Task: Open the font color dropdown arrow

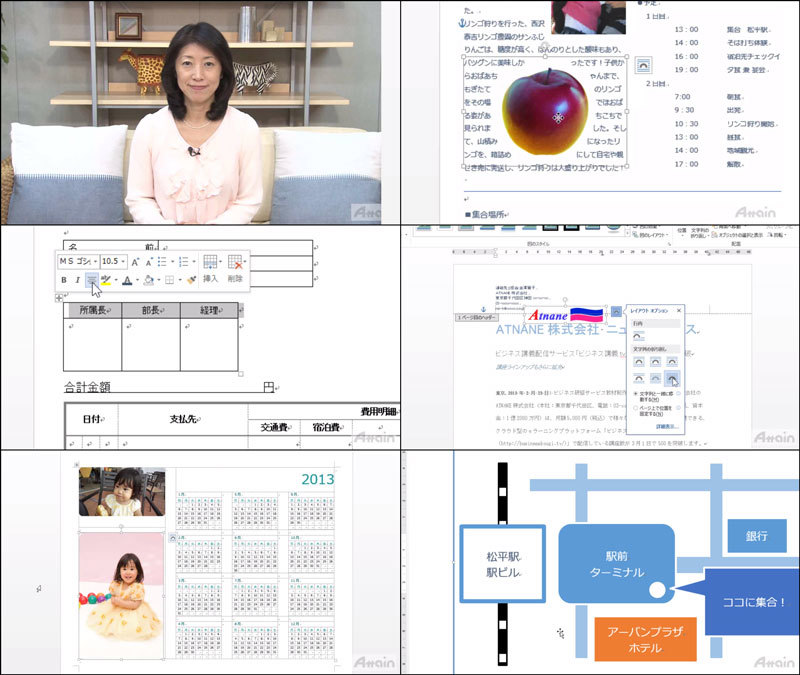Action: pos(138,280)
